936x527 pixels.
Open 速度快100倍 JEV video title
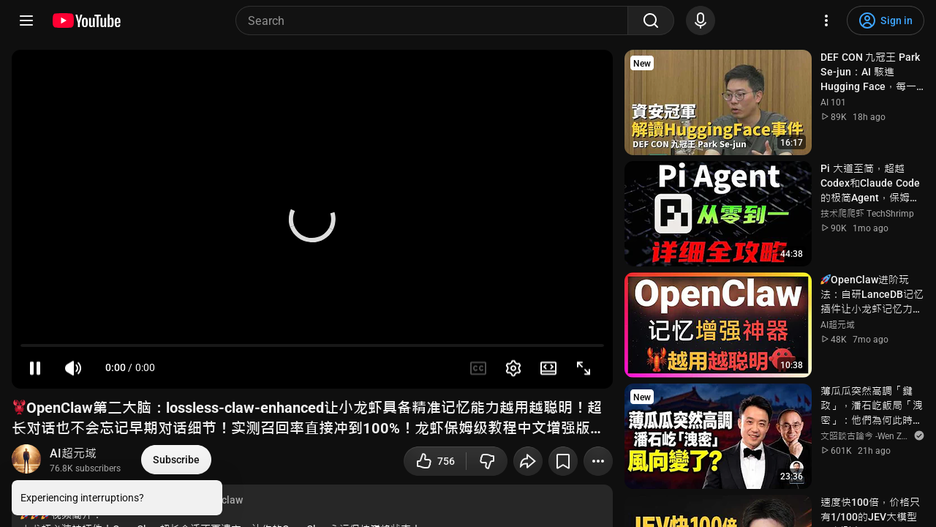pos(870,510)
